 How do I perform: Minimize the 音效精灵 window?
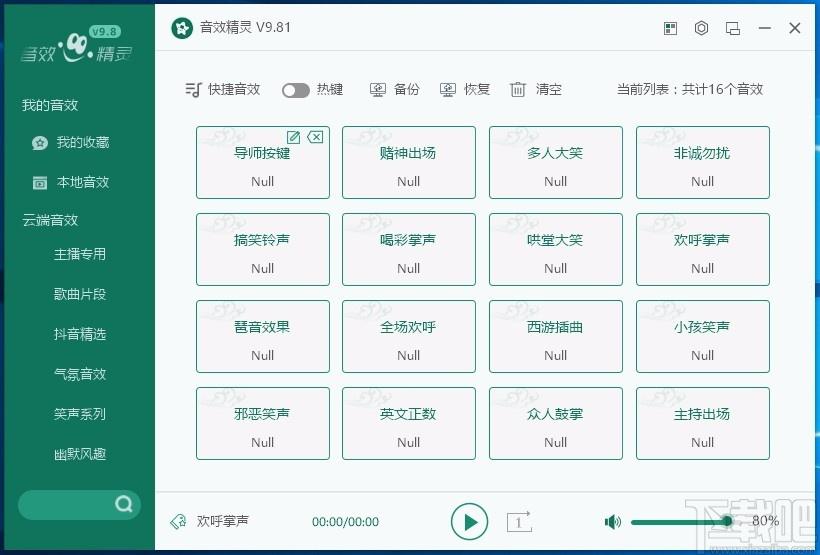(765, 28)
